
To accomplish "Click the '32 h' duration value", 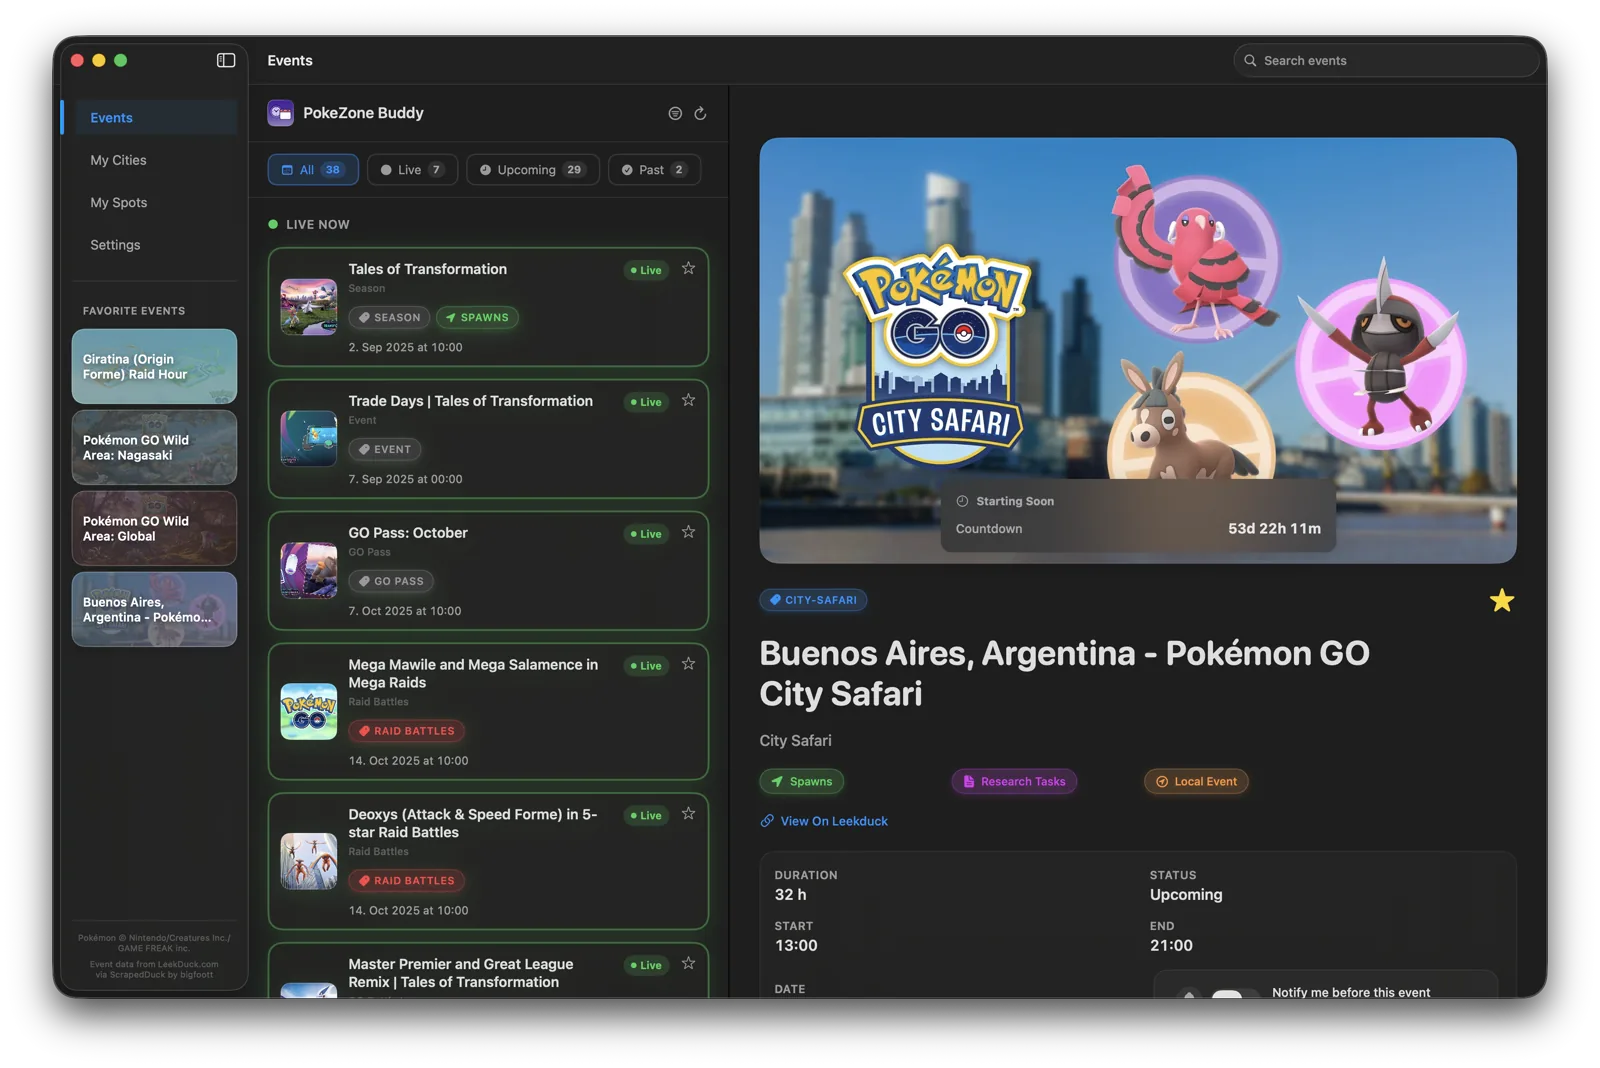I will tap(790, 895).
